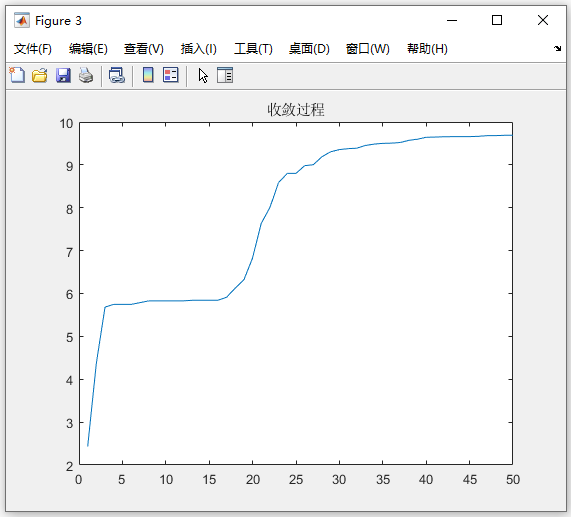Click the dock figure arrow at menu bar right
The image size is (571, 517).
(x=557, y=48)
